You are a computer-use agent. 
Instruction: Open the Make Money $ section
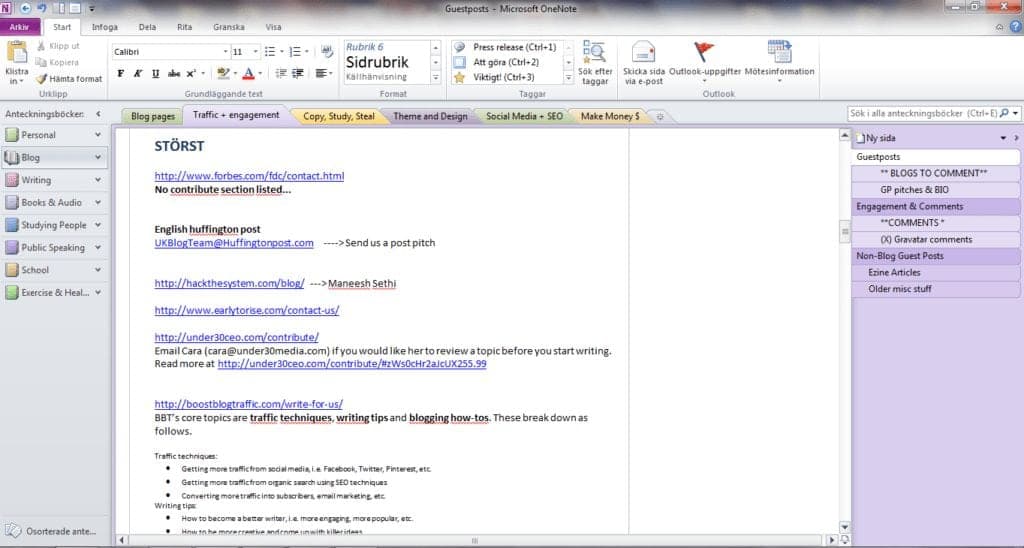point(610,116)
